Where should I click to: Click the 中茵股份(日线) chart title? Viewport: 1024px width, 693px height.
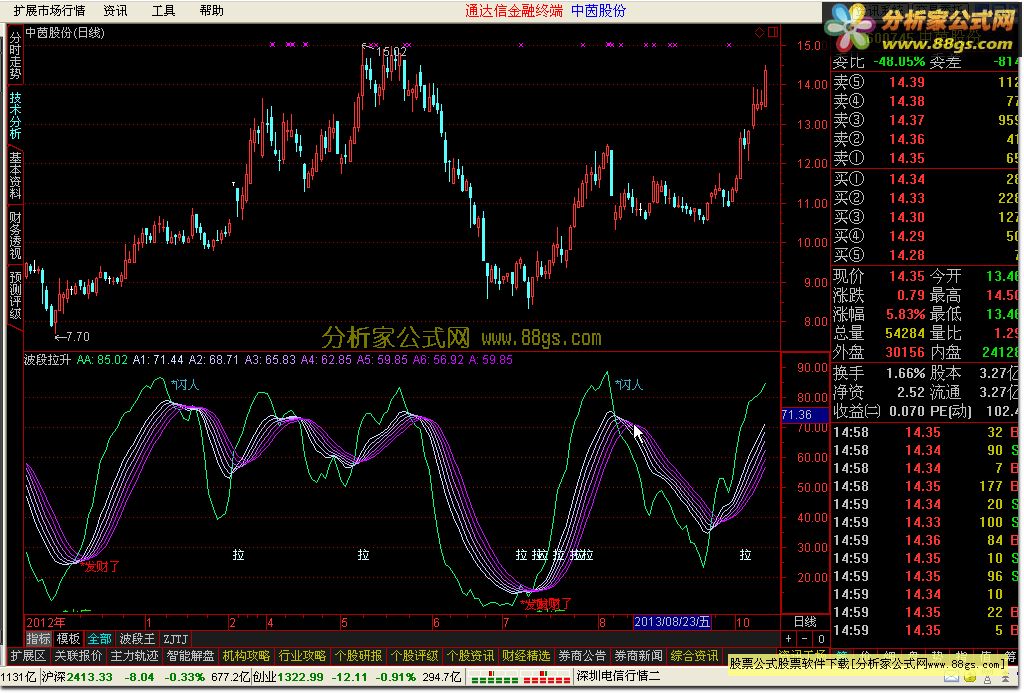(x=65, y=33)
